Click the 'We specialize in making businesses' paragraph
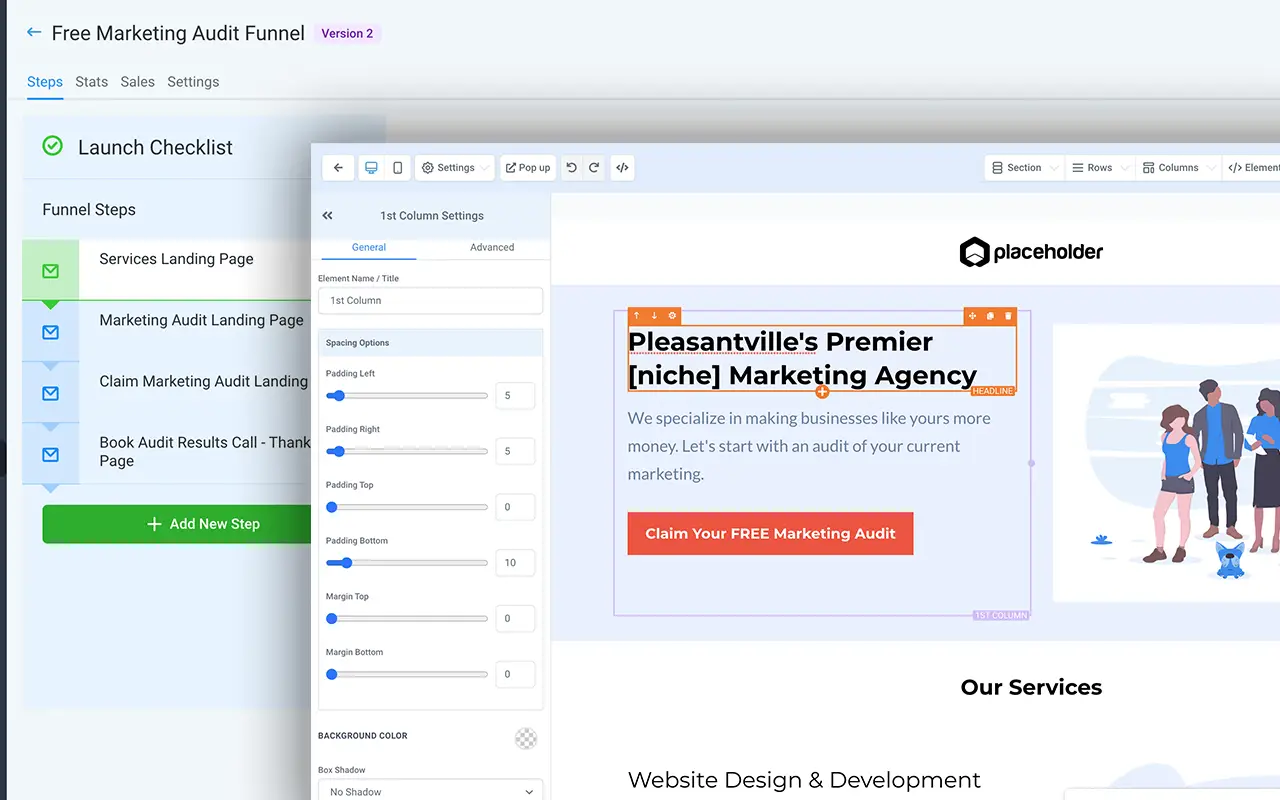1280x800 pixels. pyautogui.click(x=809, y=446)
